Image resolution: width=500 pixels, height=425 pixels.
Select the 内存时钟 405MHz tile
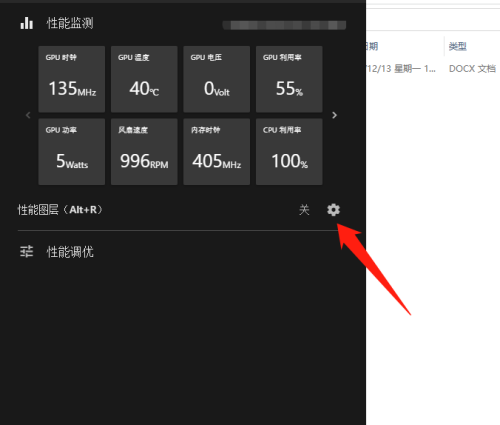(217, 152)
